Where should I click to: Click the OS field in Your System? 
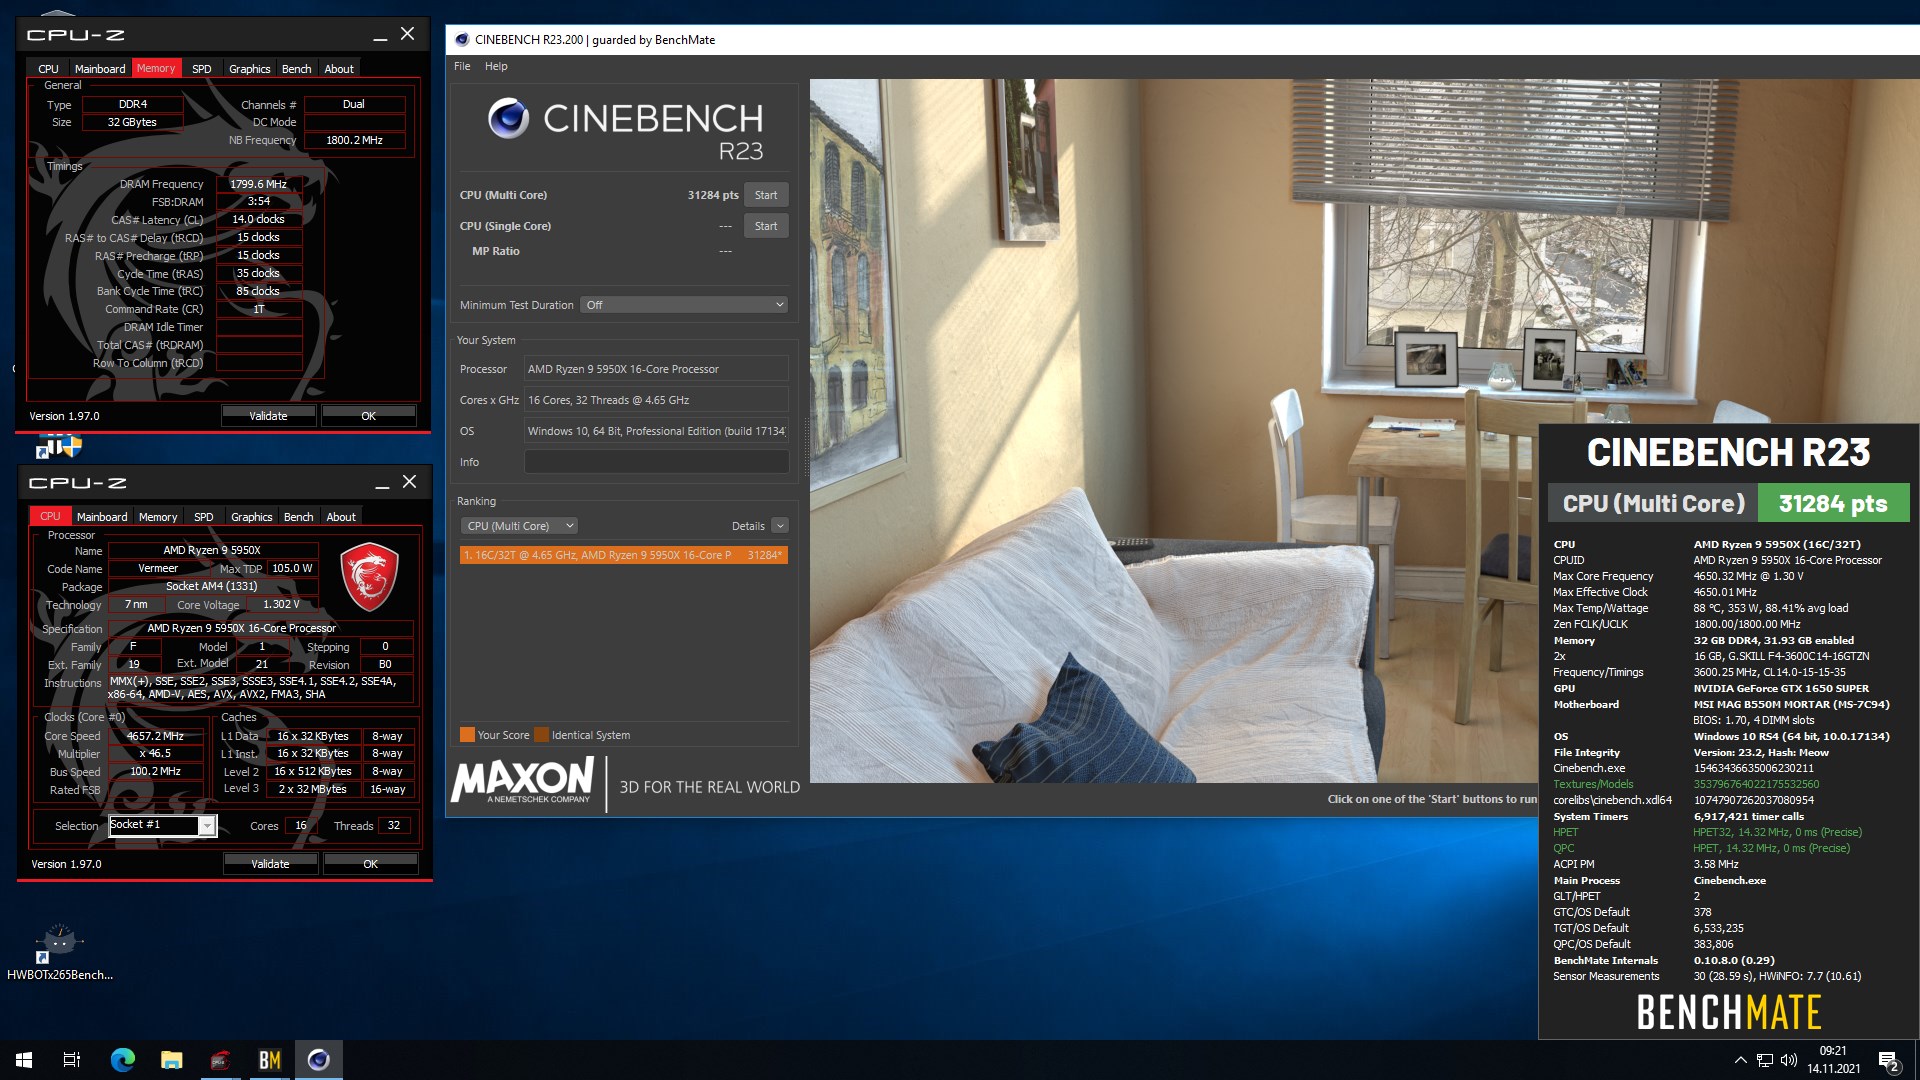[x=656, y=431]
